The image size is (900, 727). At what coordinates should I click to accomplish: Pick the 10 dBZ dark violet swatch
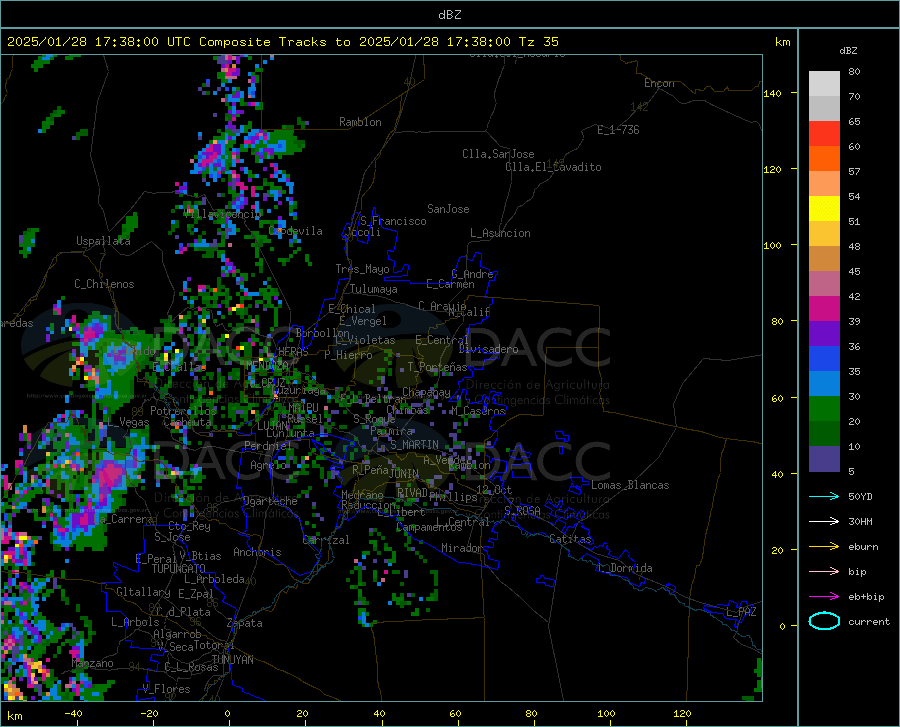coord(824,459)
